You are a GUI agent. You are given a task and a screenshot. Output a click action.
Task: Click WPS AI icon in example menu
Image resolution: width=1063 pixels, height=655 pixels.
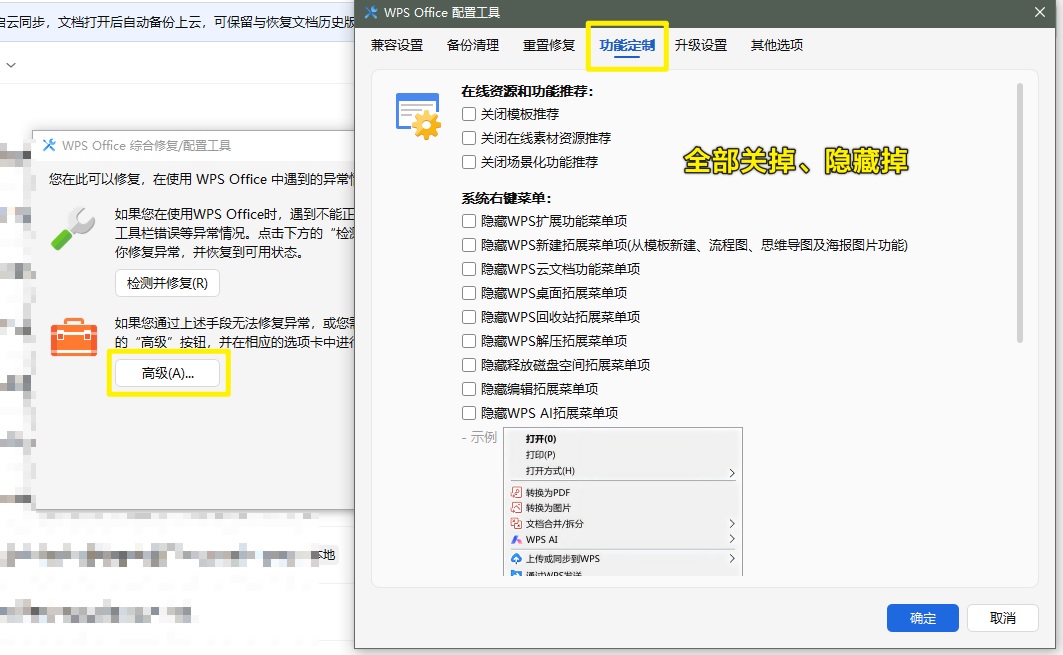tap(516, 539)
